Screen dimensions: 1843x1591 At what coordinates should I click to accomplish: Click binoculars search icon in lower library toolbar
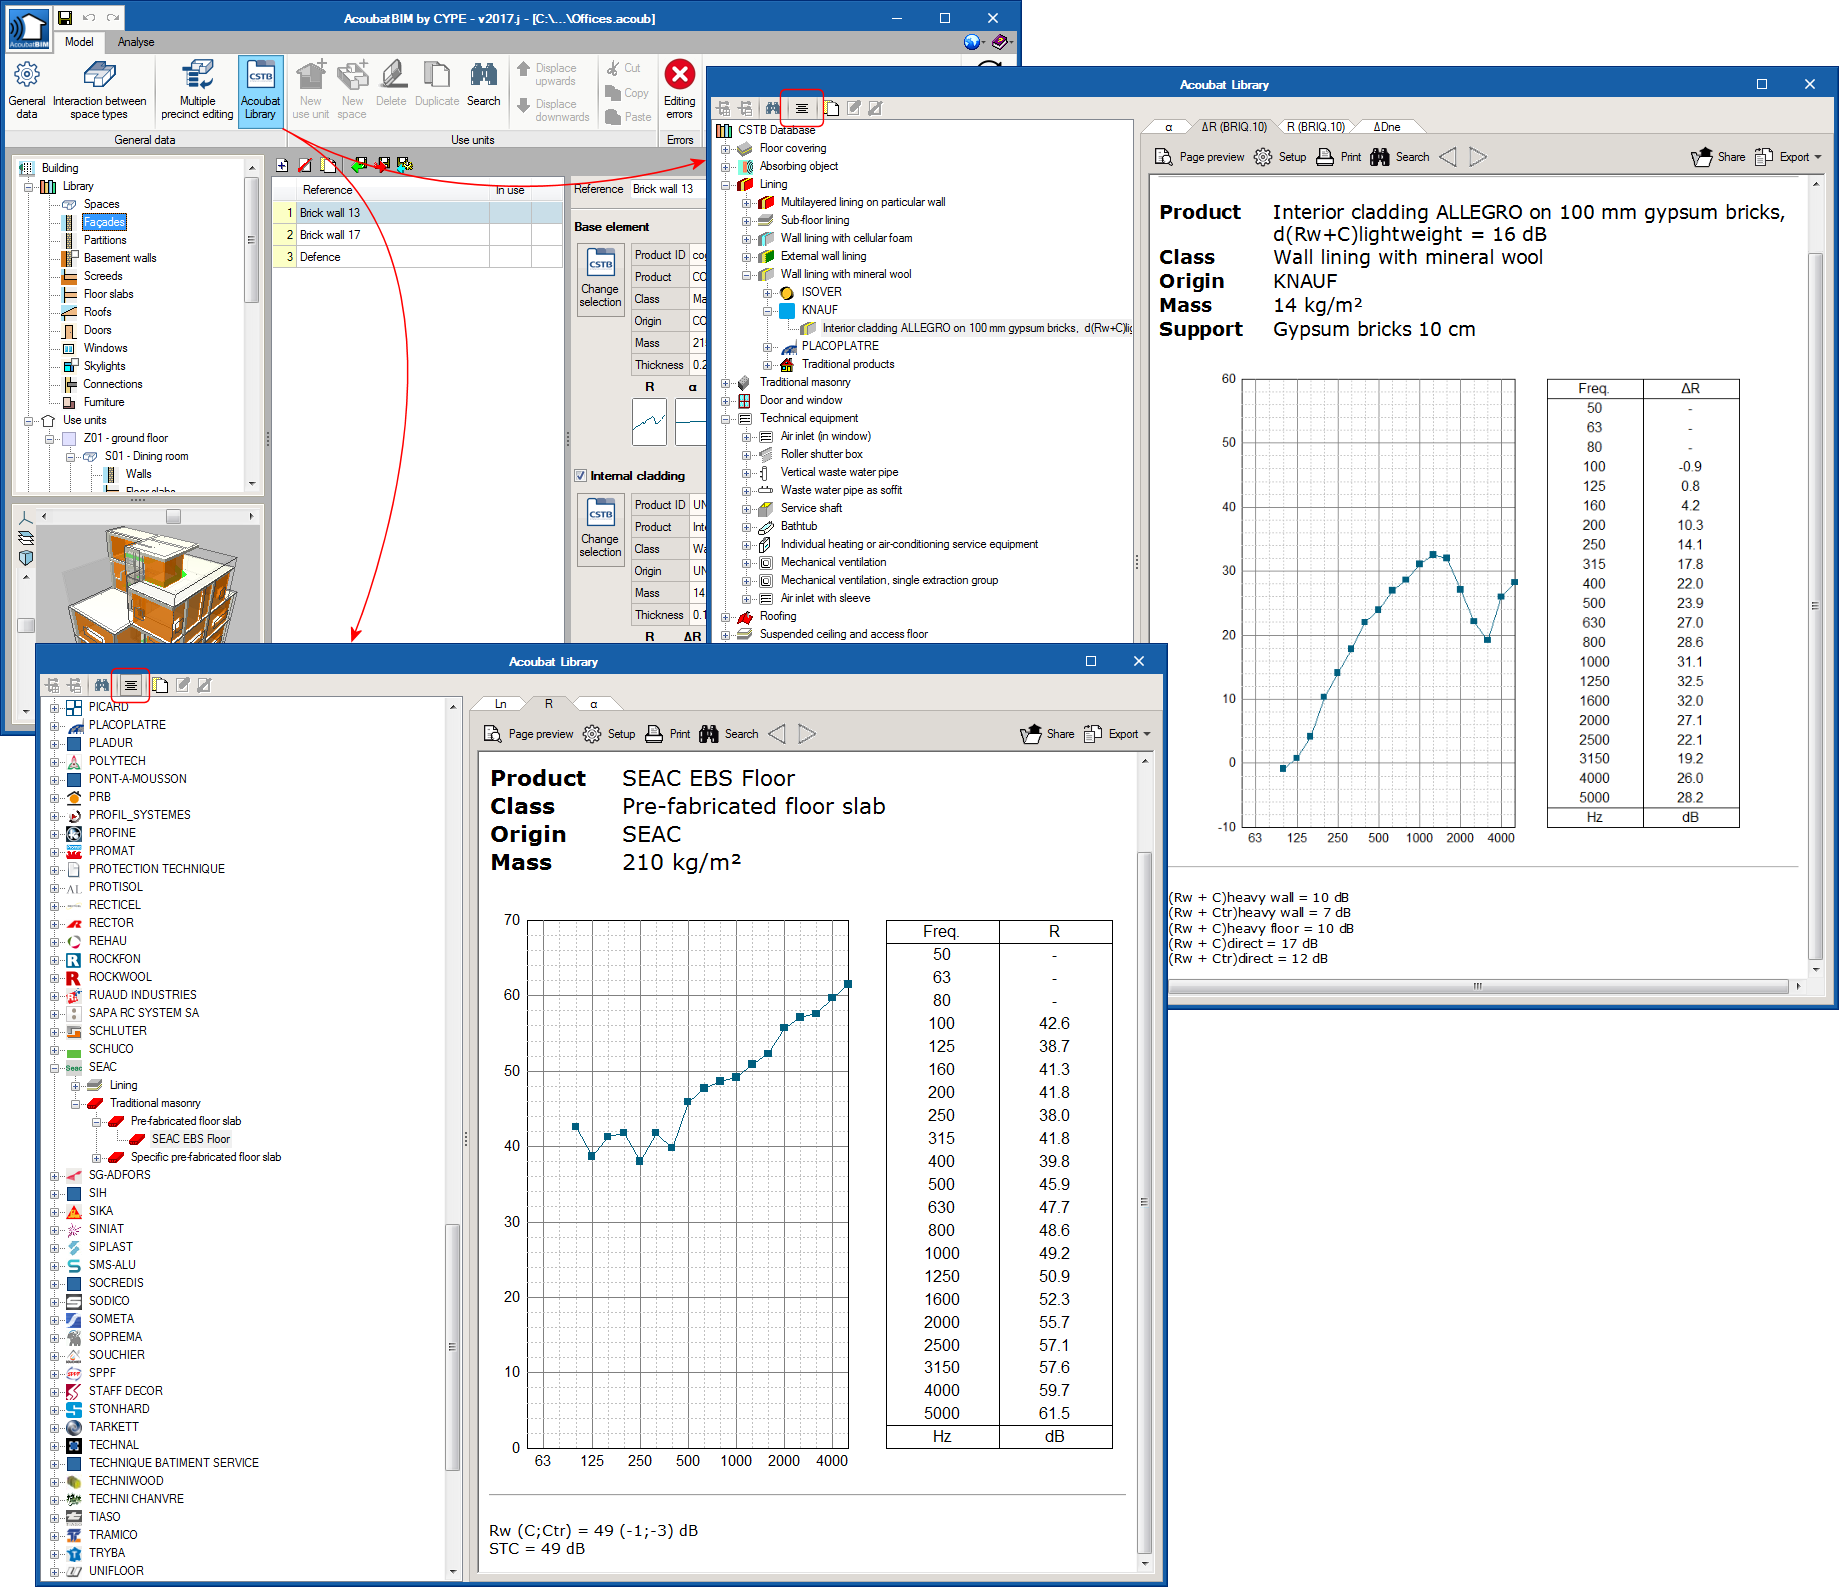pos(101,685)
